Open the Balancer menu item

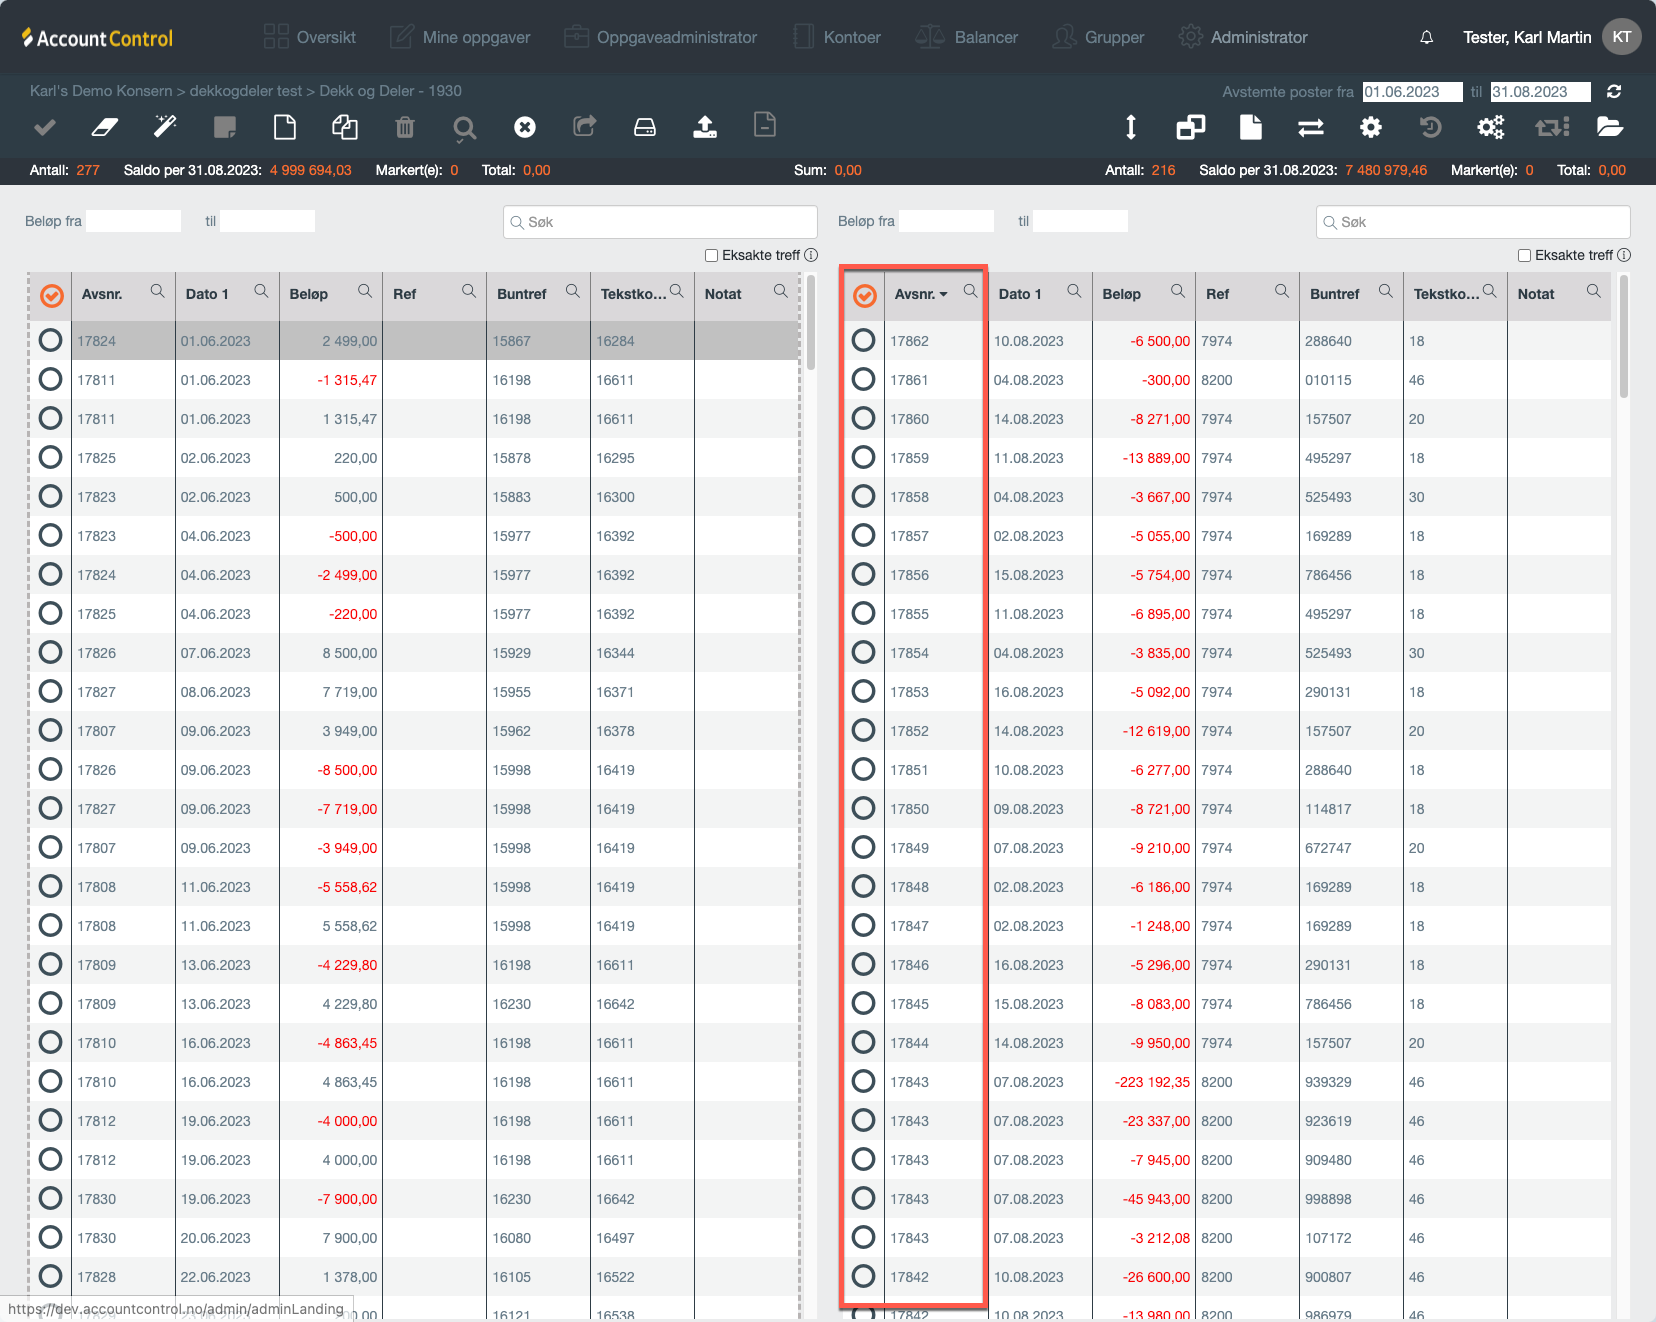tap(967, 37)
